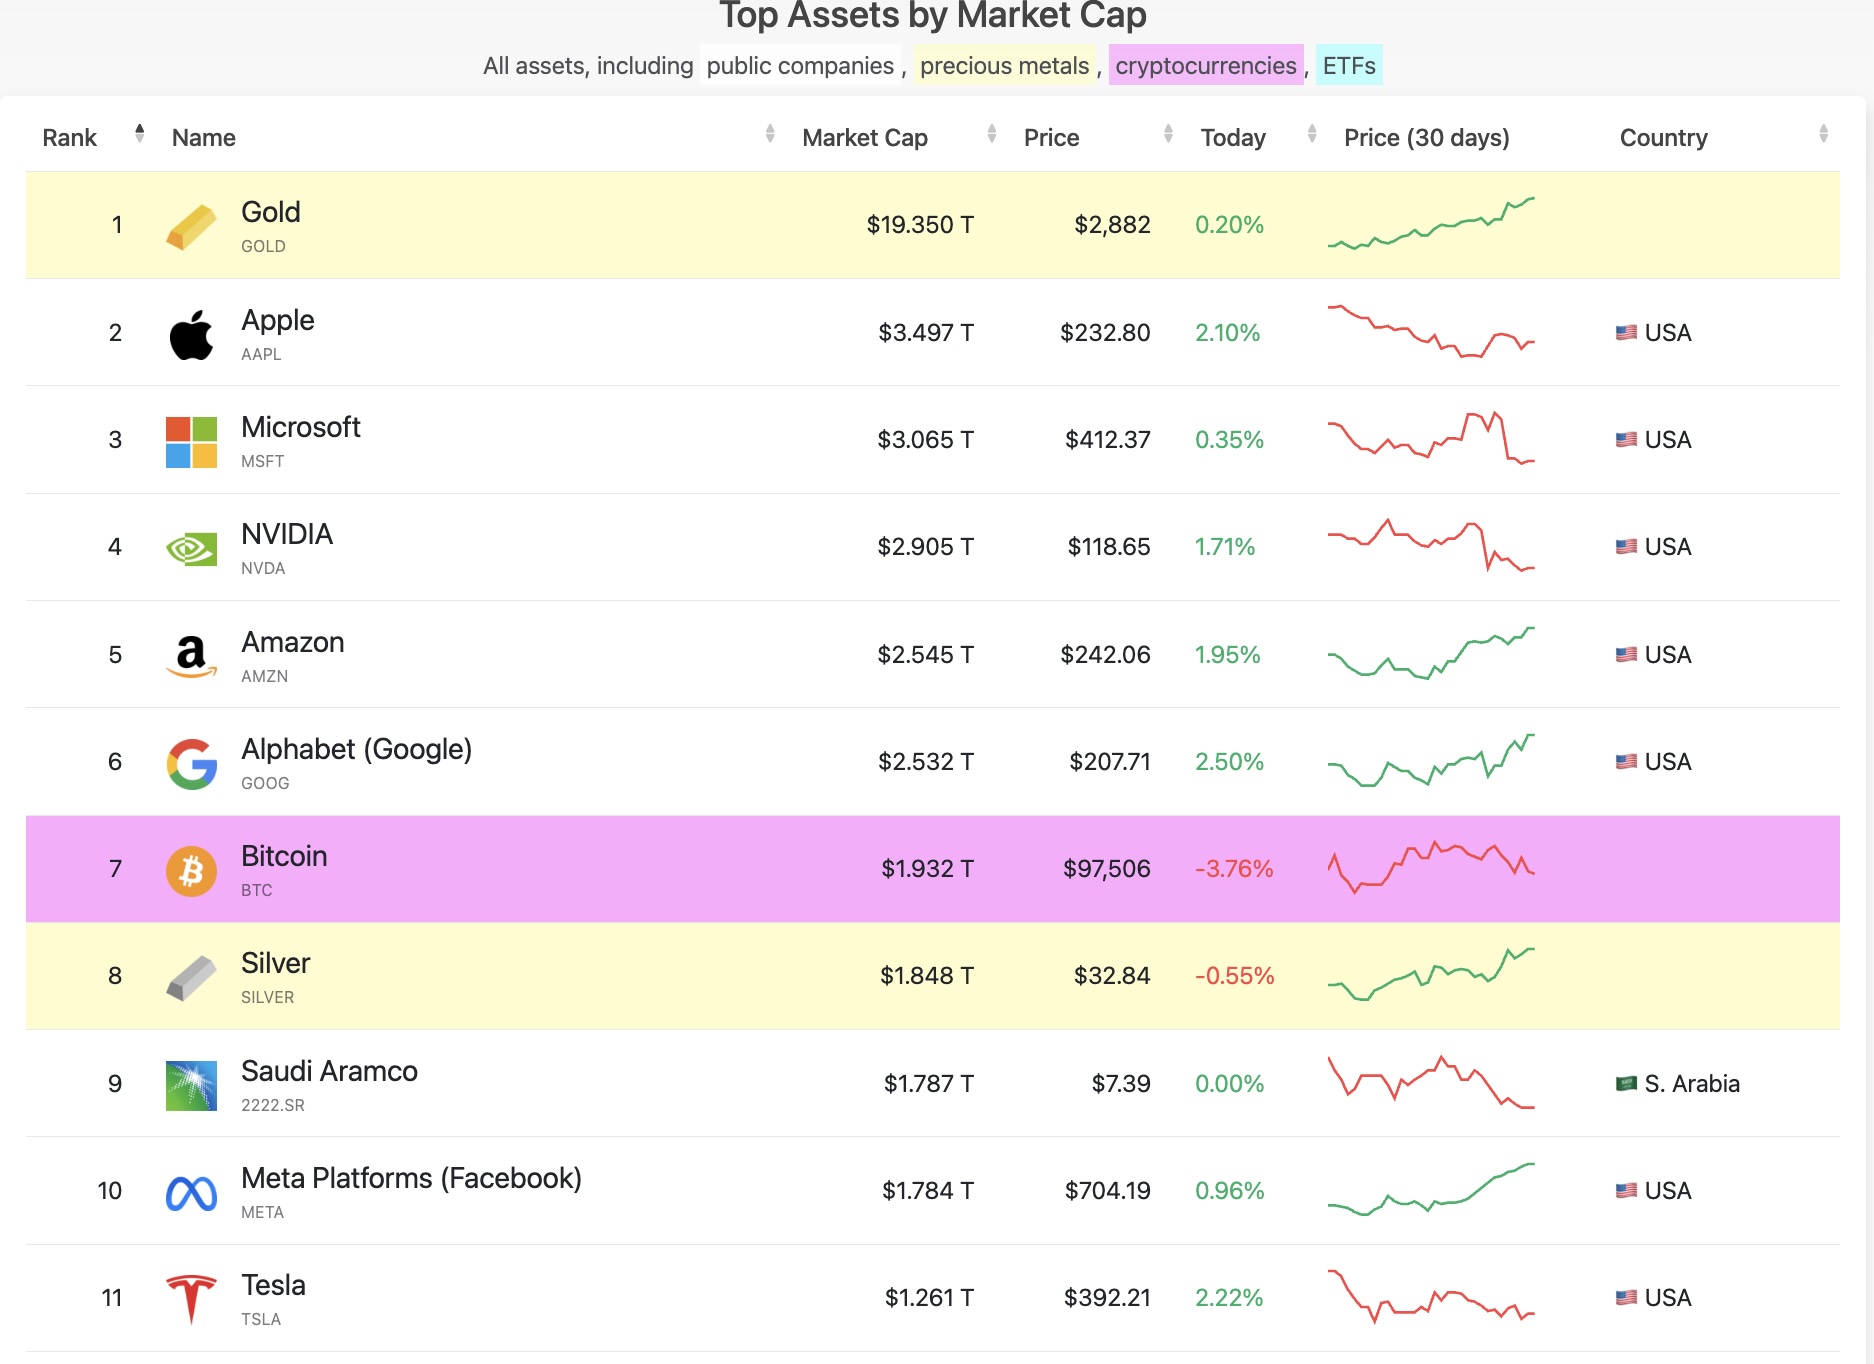
Task: Click the NVIDIA logo icon
Action: pos(191,549)
